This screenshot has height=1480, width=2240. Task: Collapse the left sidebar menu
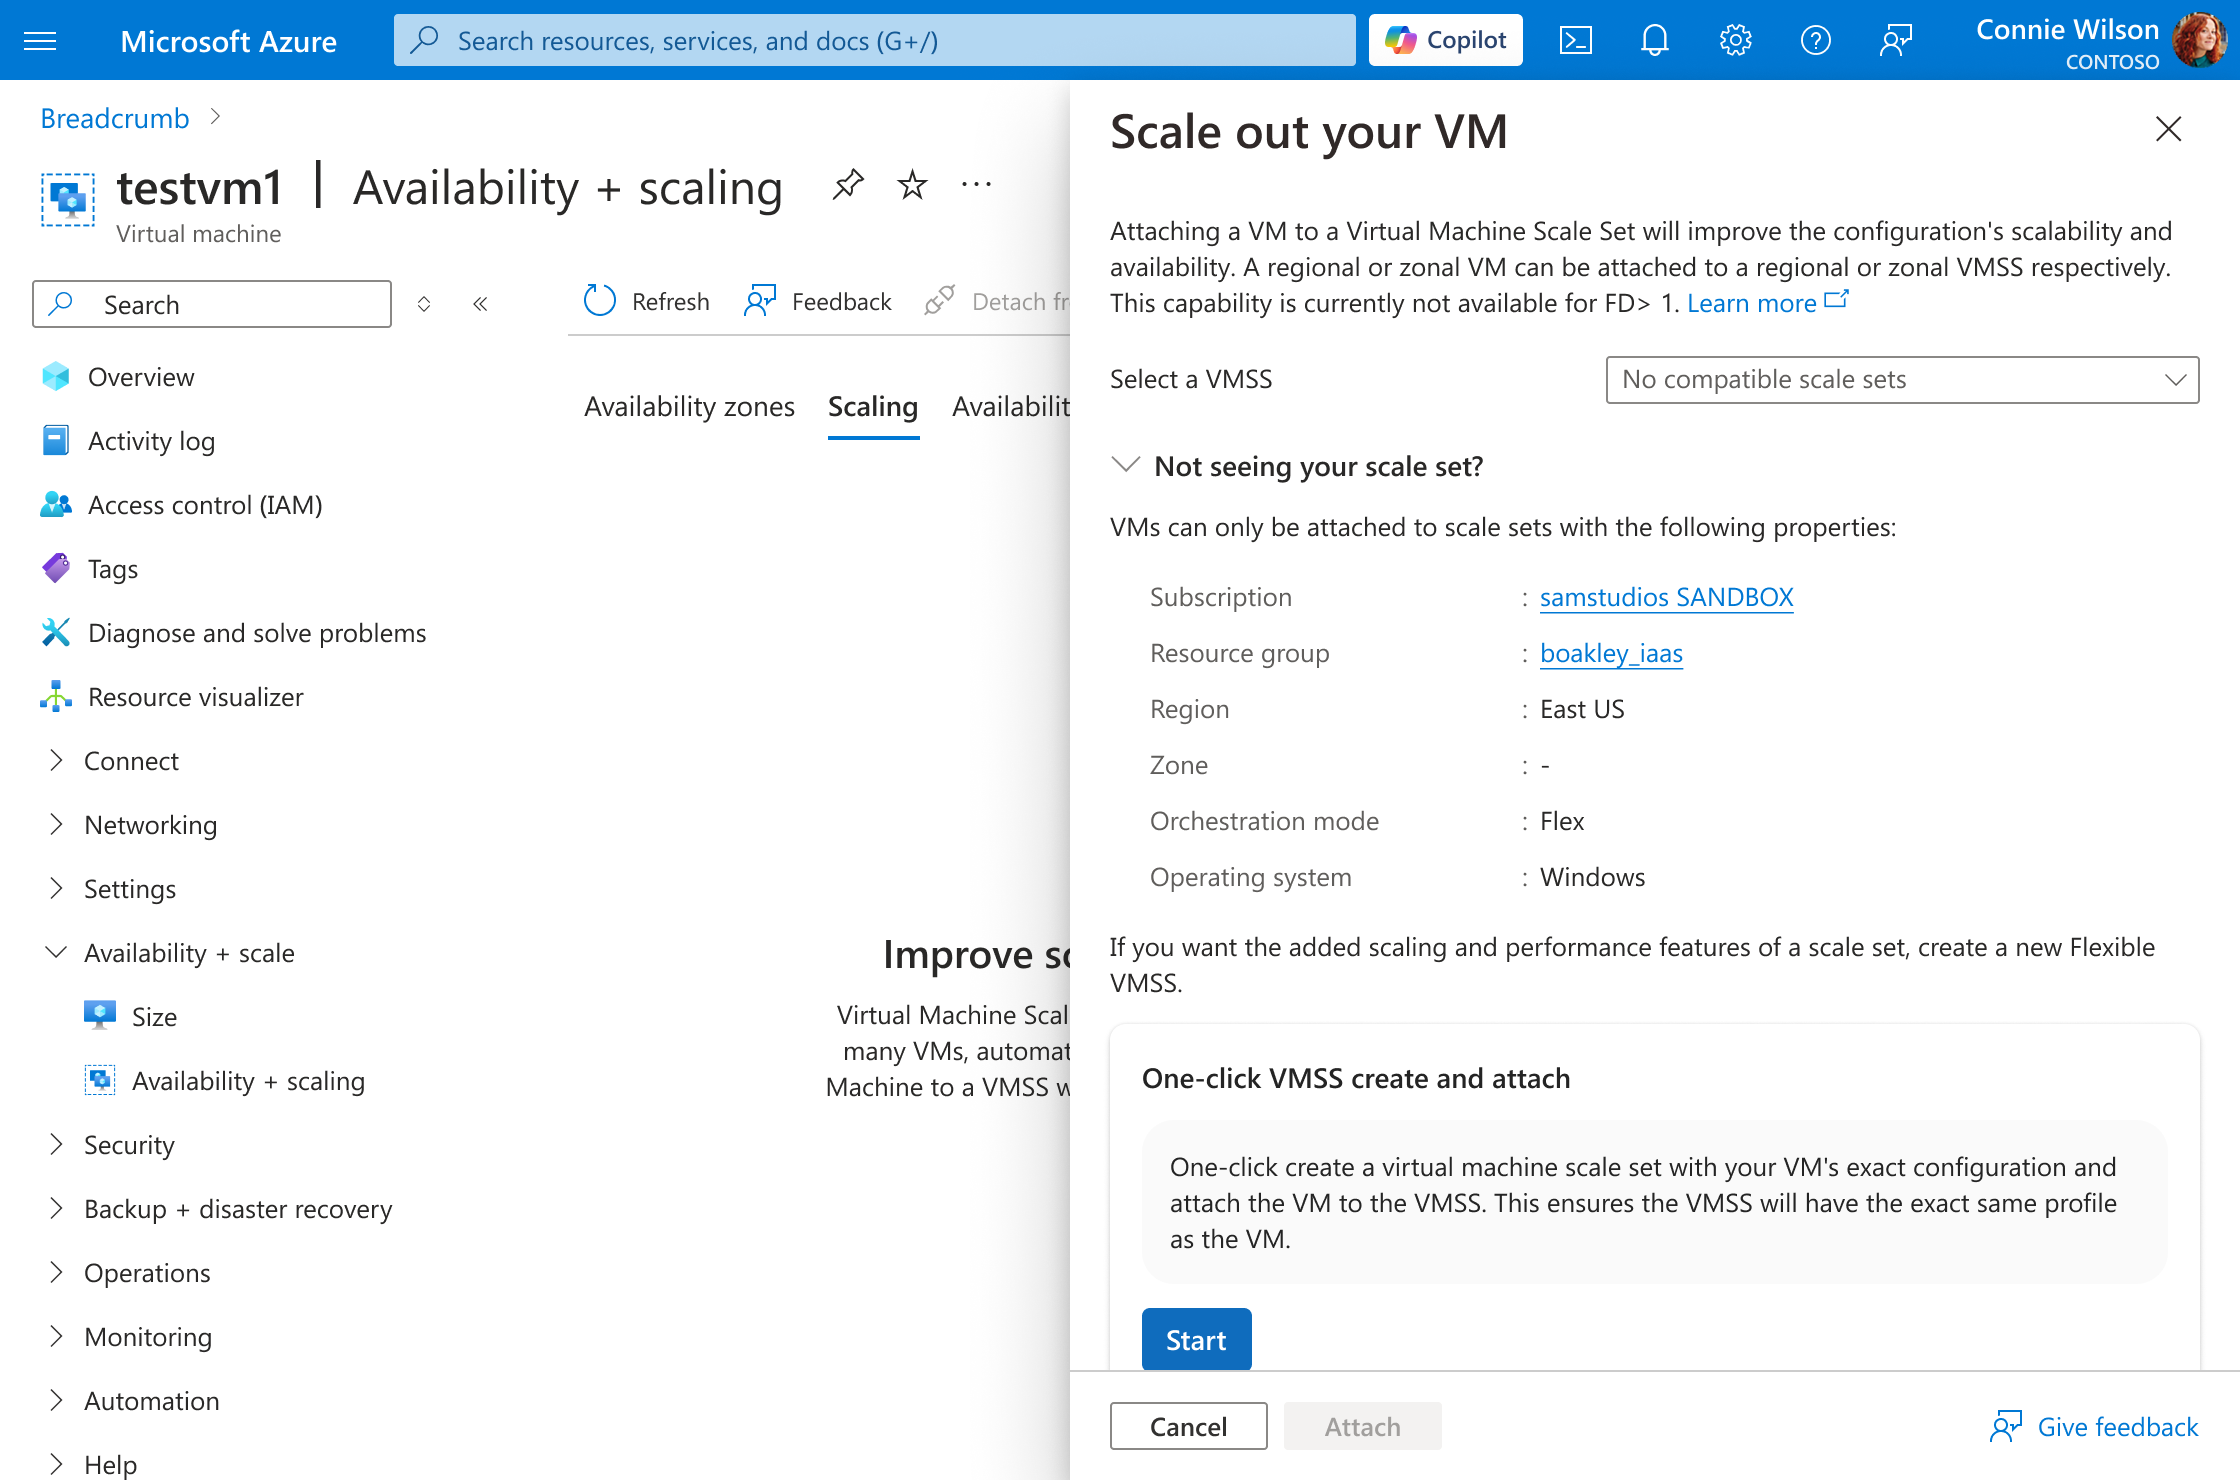coord(480,304)
